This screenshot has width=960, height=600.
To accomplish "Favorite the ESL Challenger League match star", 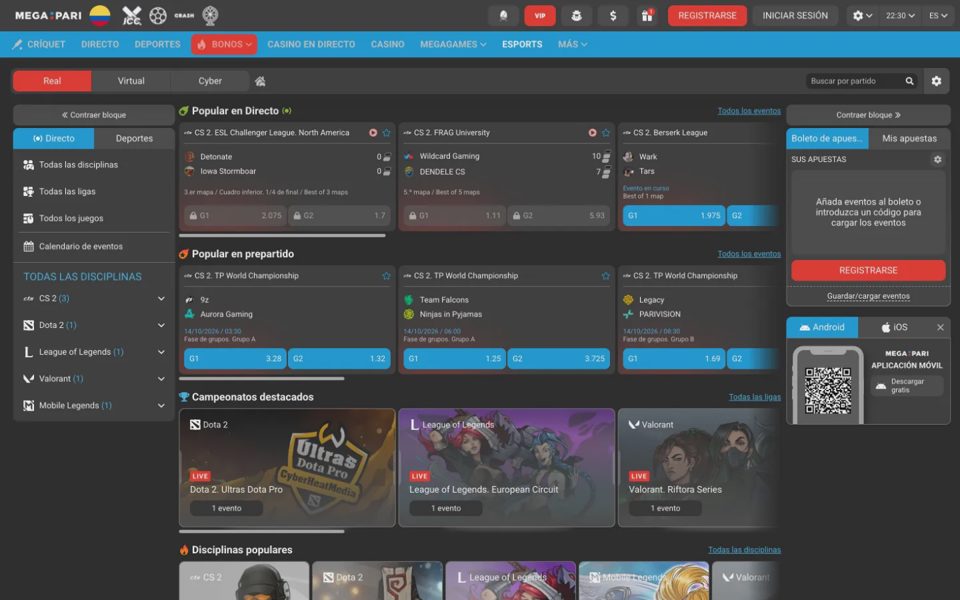I will [386, 133].
